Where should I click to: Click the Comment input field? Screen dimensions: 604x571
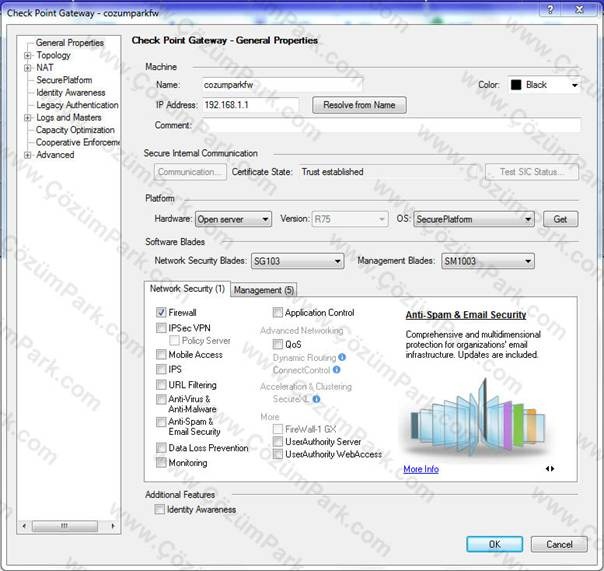click(x=391, y=125)
